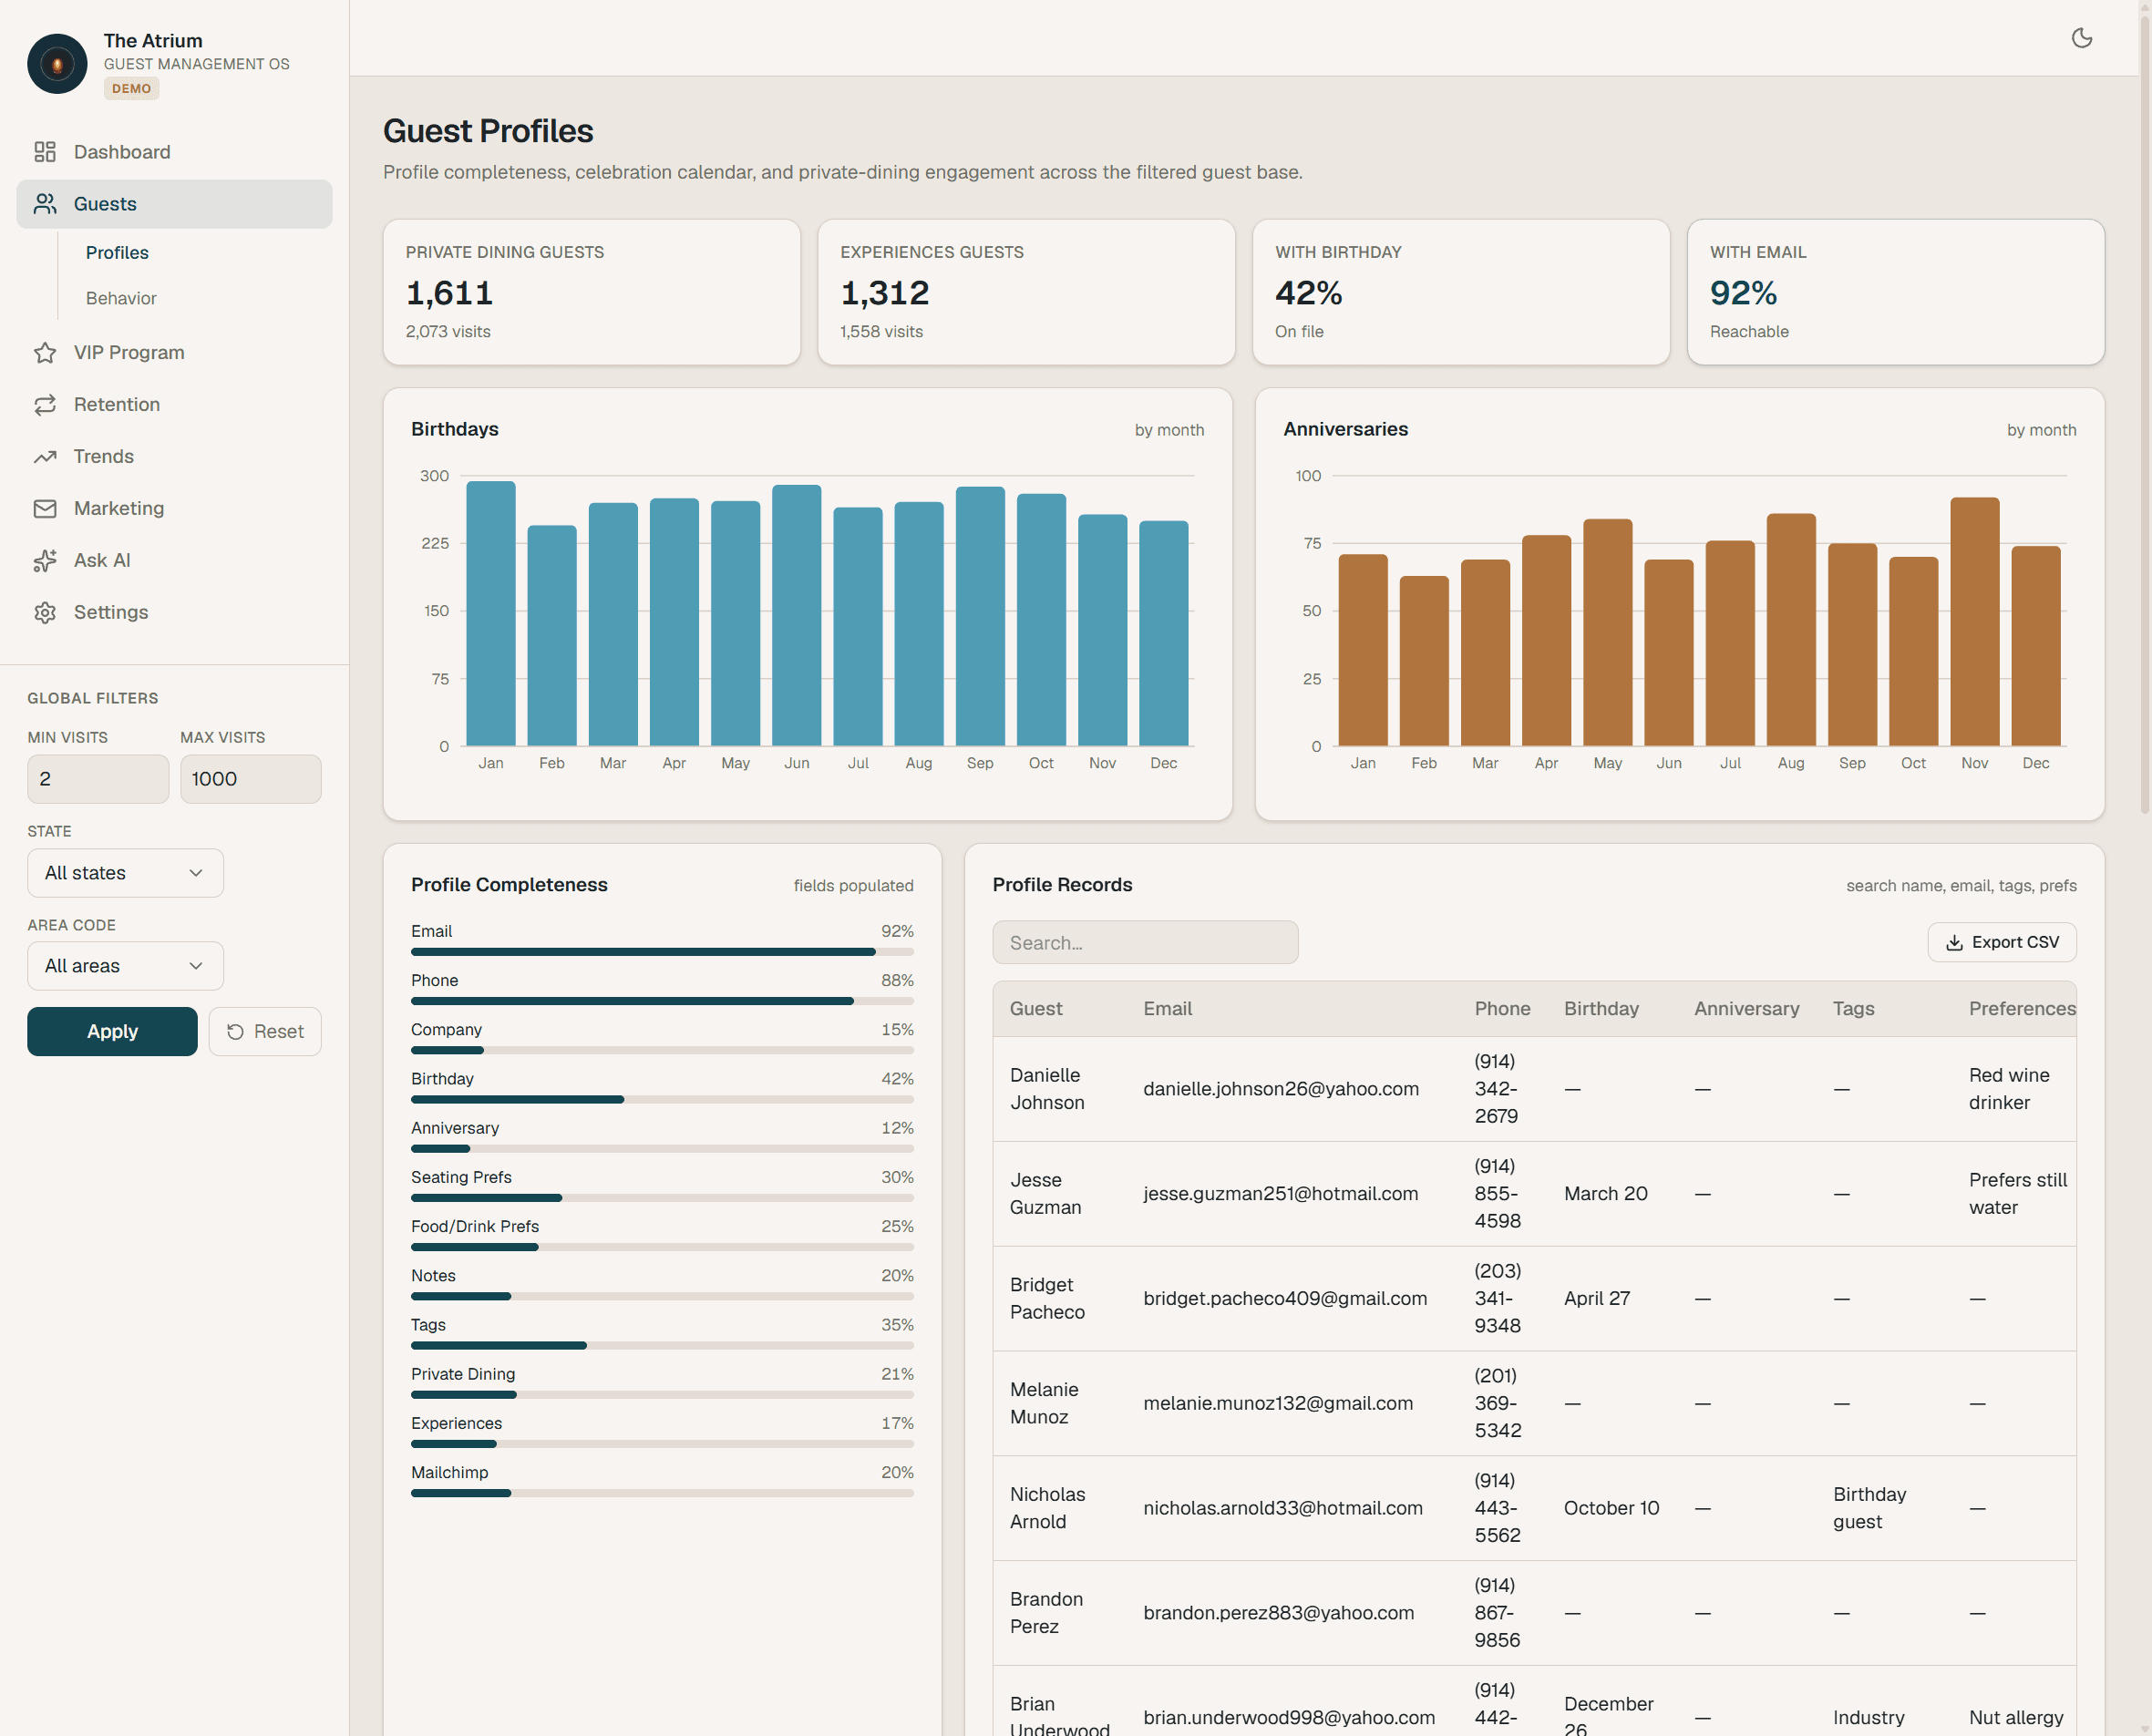This screenshot has width=2152, height=1736.
Task: Export profile records as CSV
Action: [2002, 943]
